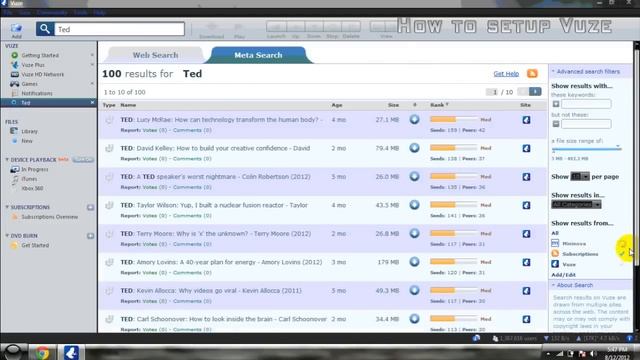Click Vuze site icon in Colin Robertson row
The image size is (640, 360).
[x=527, y=177]
